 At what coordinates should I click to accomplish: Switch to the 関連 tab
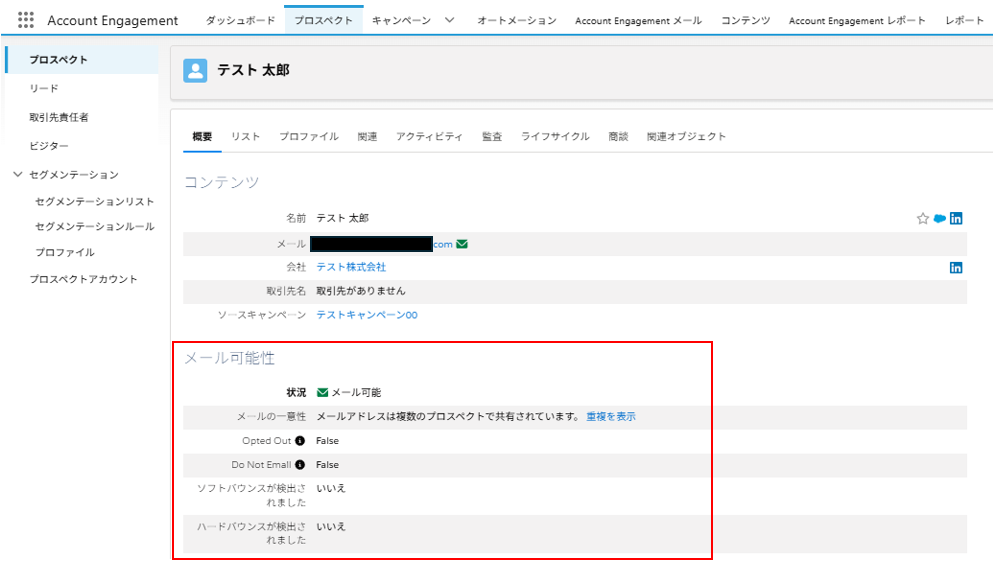[x=367, y=136]
